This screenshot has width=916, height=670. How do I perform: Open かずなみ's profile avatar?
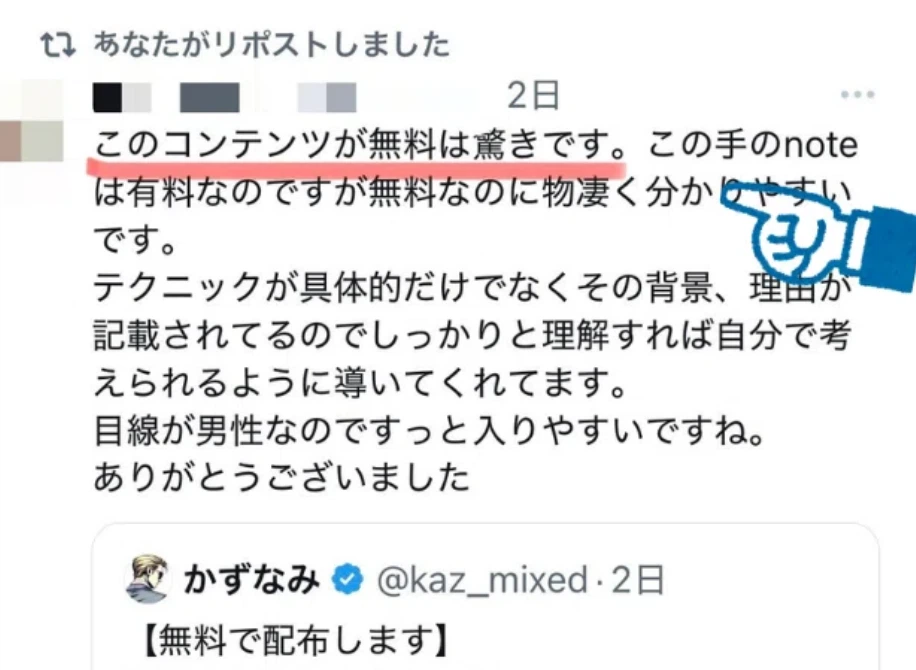147,578
